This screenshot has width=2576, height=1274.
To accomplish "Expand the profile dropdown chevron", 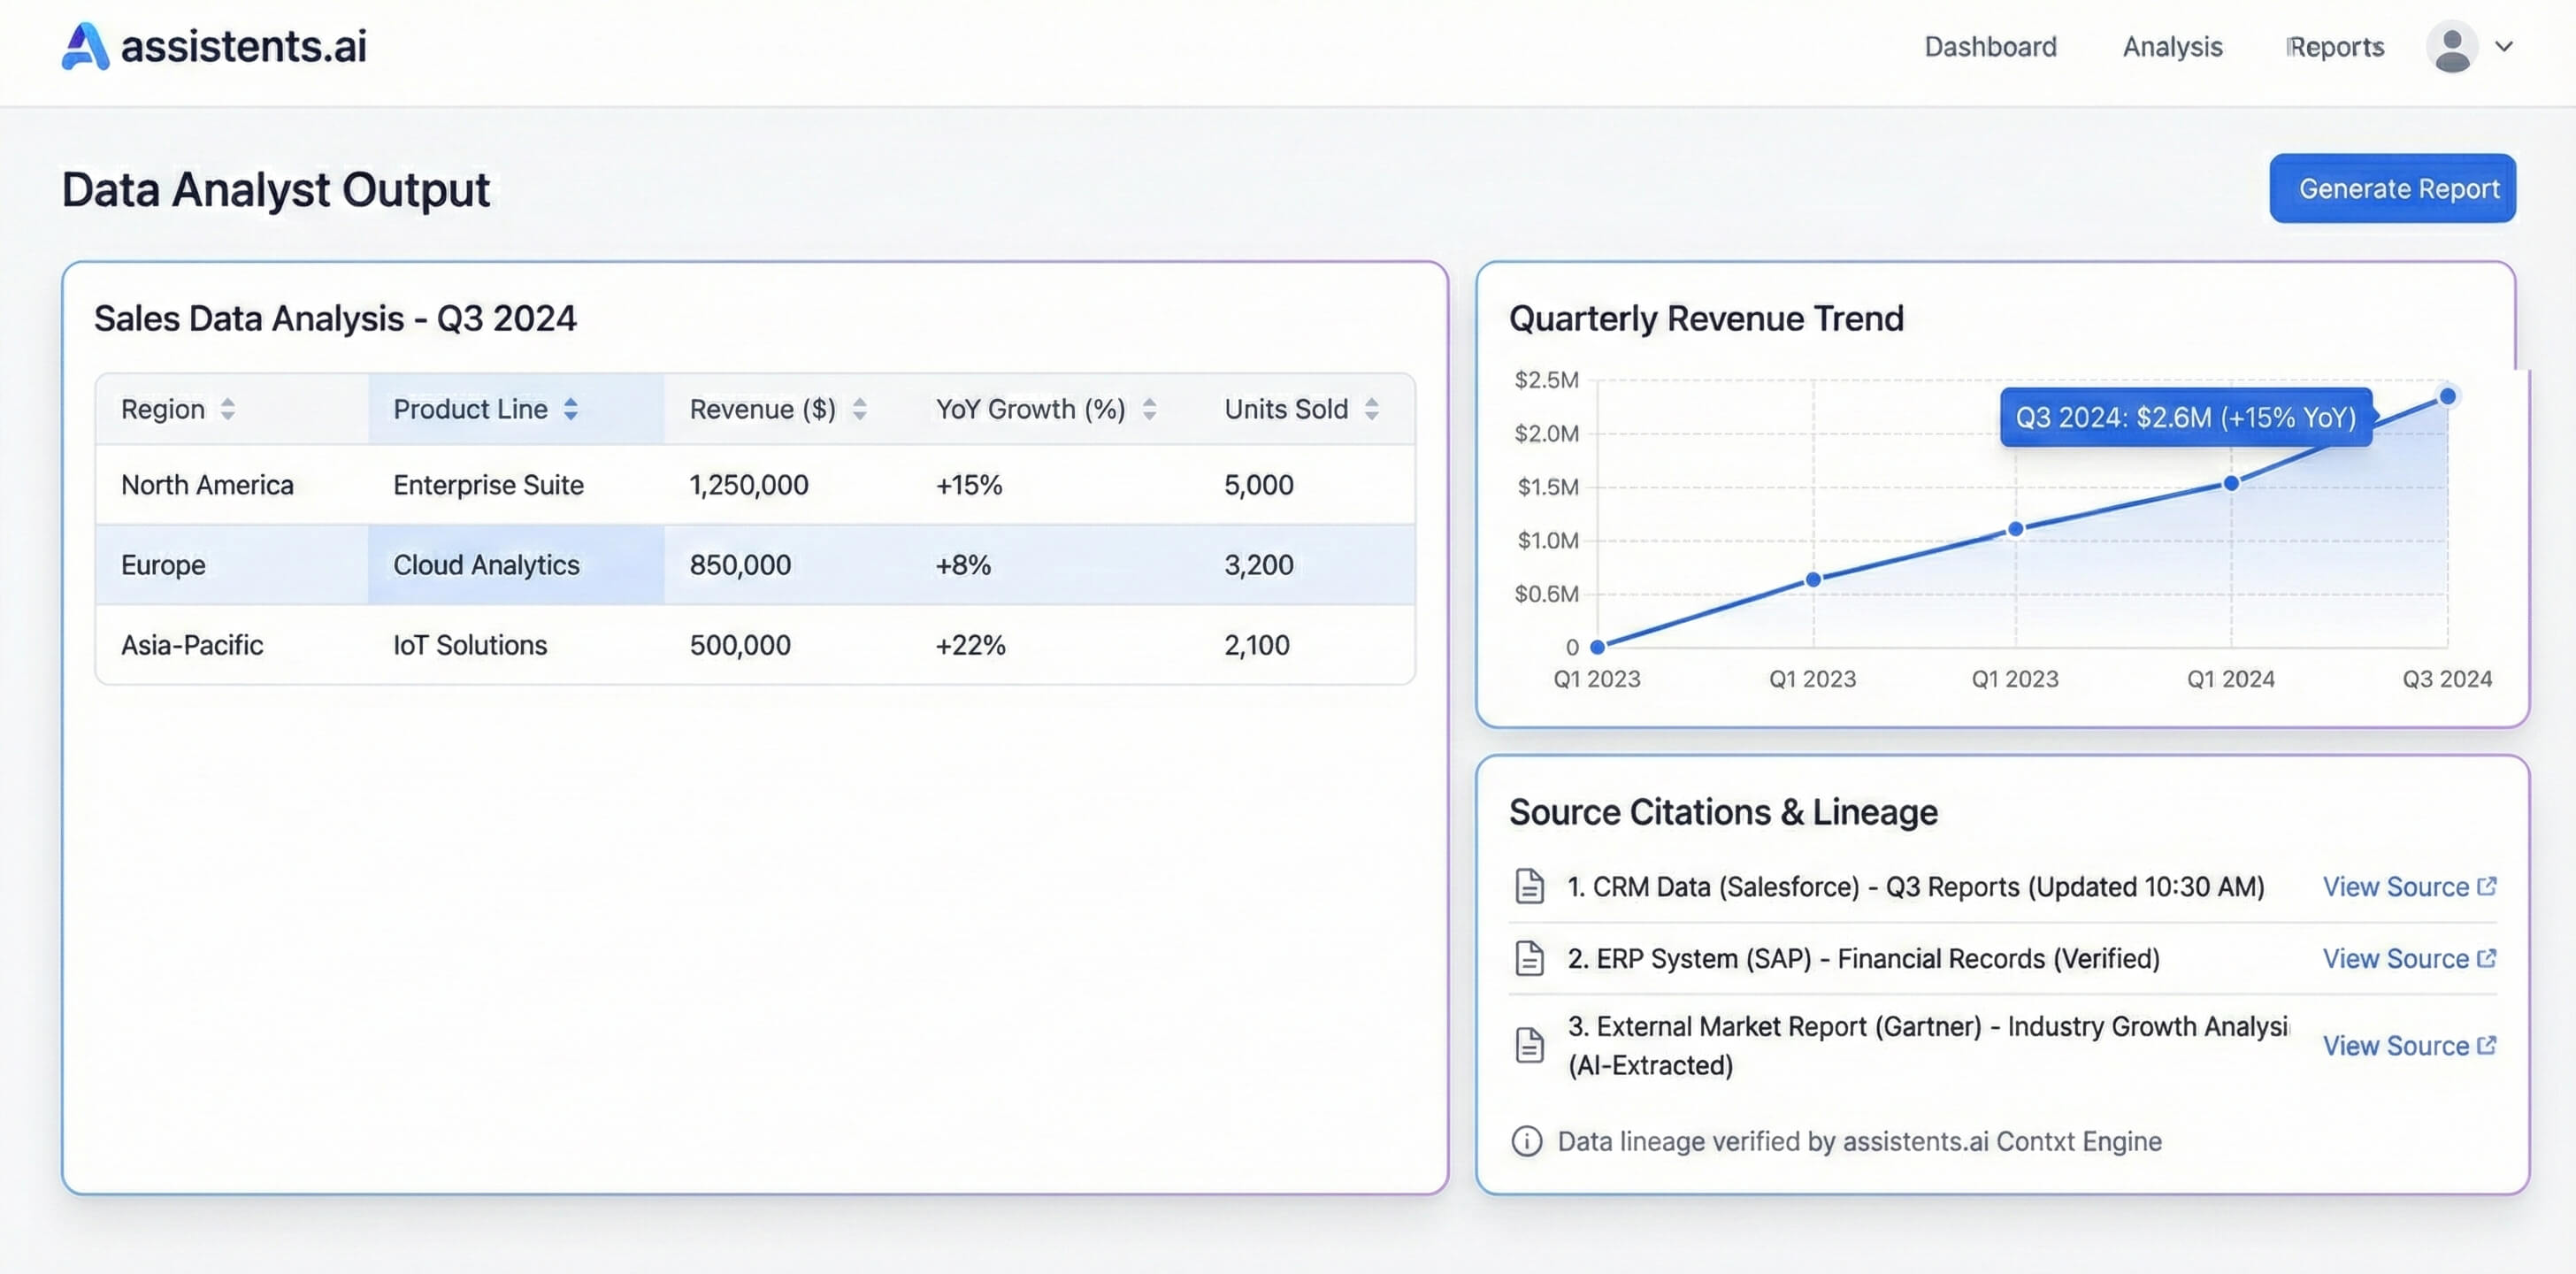I will pyautogui.click(x=2505, y=46).
